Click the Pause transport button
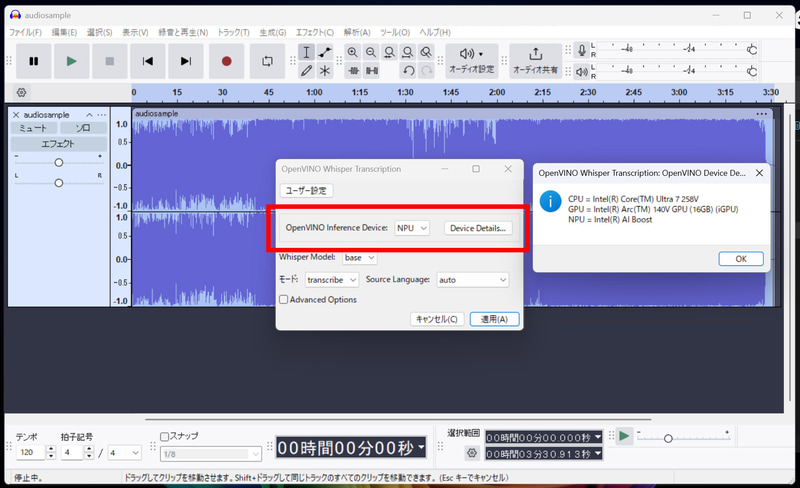The image size is (800, 488). 34,61
